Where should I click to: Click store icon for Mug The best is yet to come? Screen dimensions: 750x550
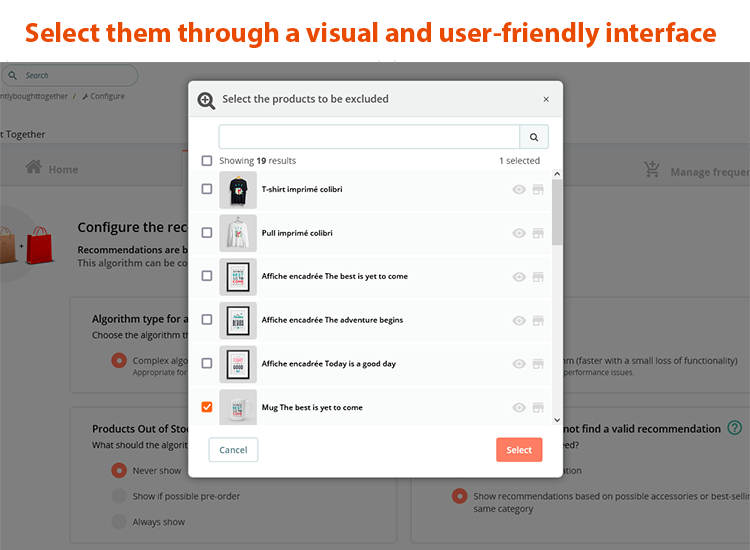[x=538, y=407]
